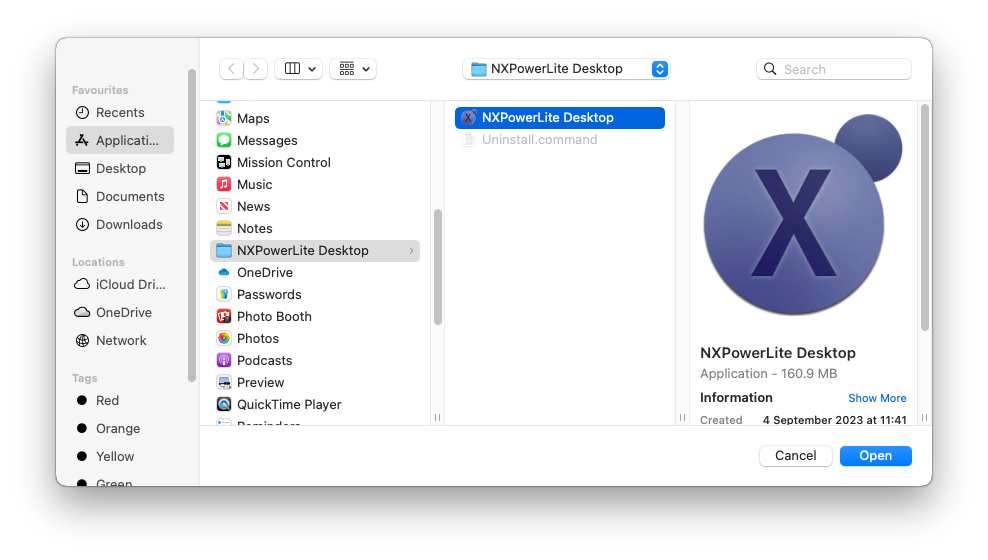Open the NXPowerLite Desktop location popup

click(566, 69)
